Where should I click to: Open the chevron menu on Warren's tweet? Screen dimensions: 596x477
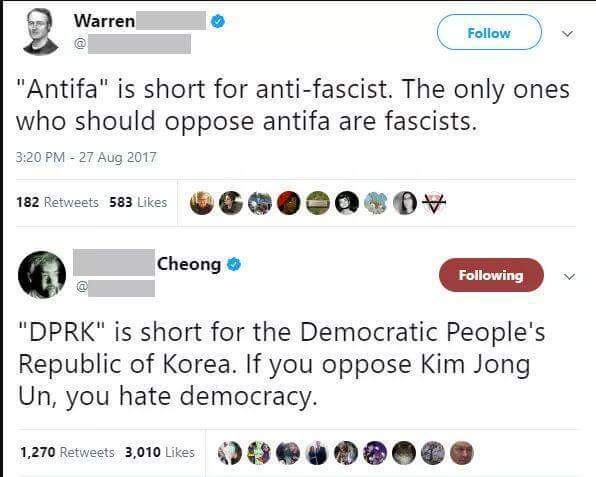click(567, 34)
